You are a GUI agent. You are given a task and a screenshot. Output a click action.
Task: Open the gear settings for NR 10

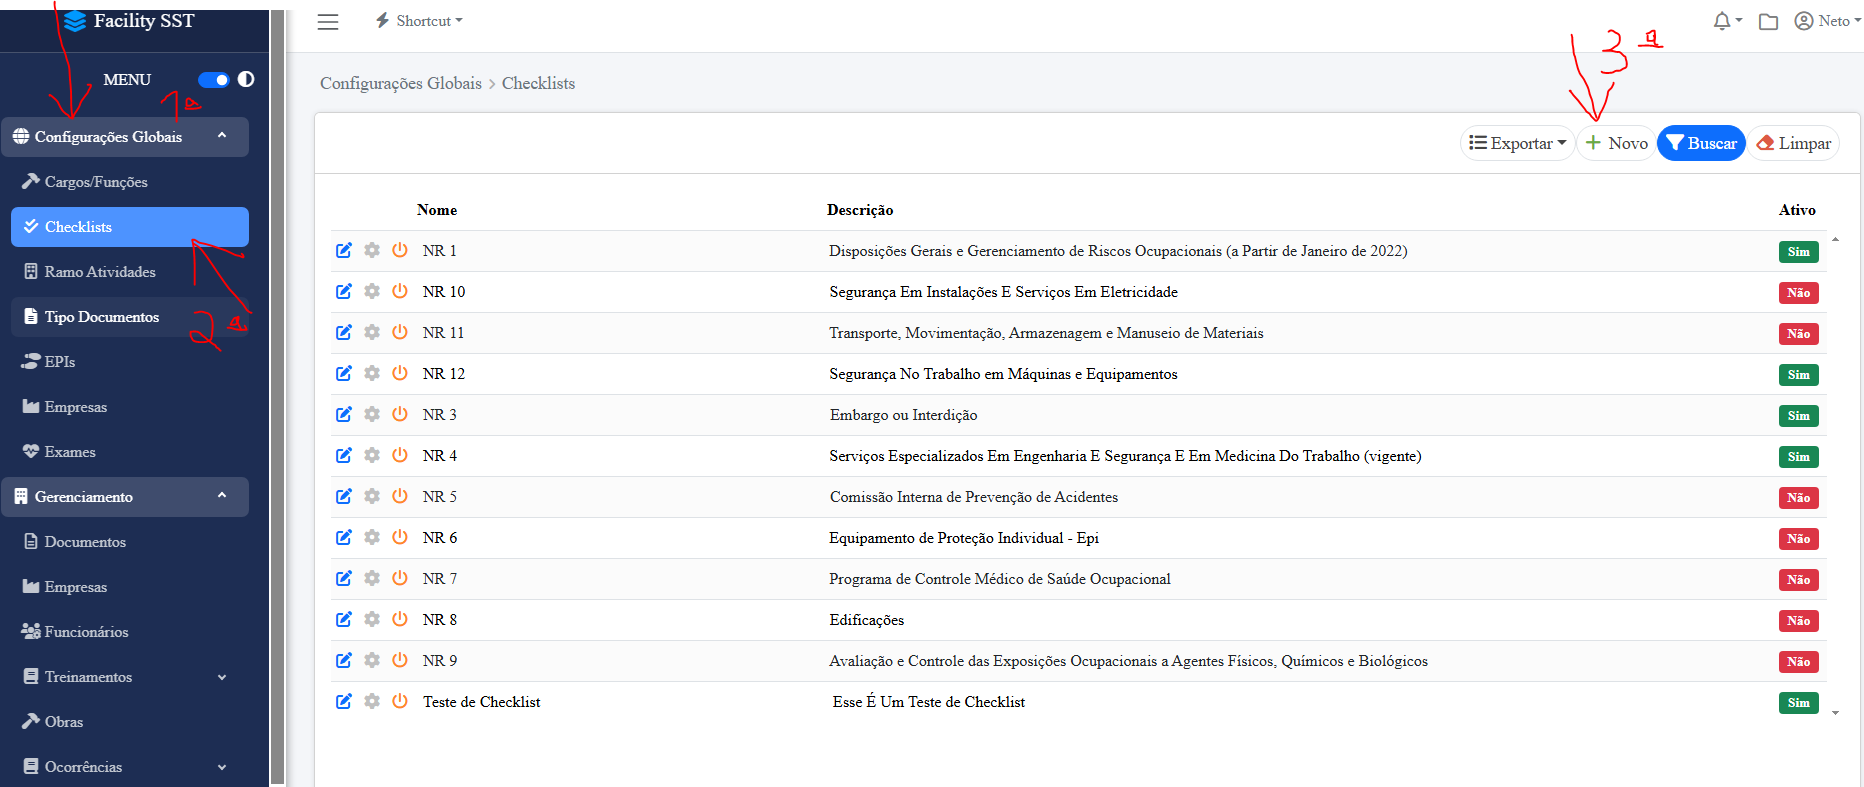click(x=372, y=291)
